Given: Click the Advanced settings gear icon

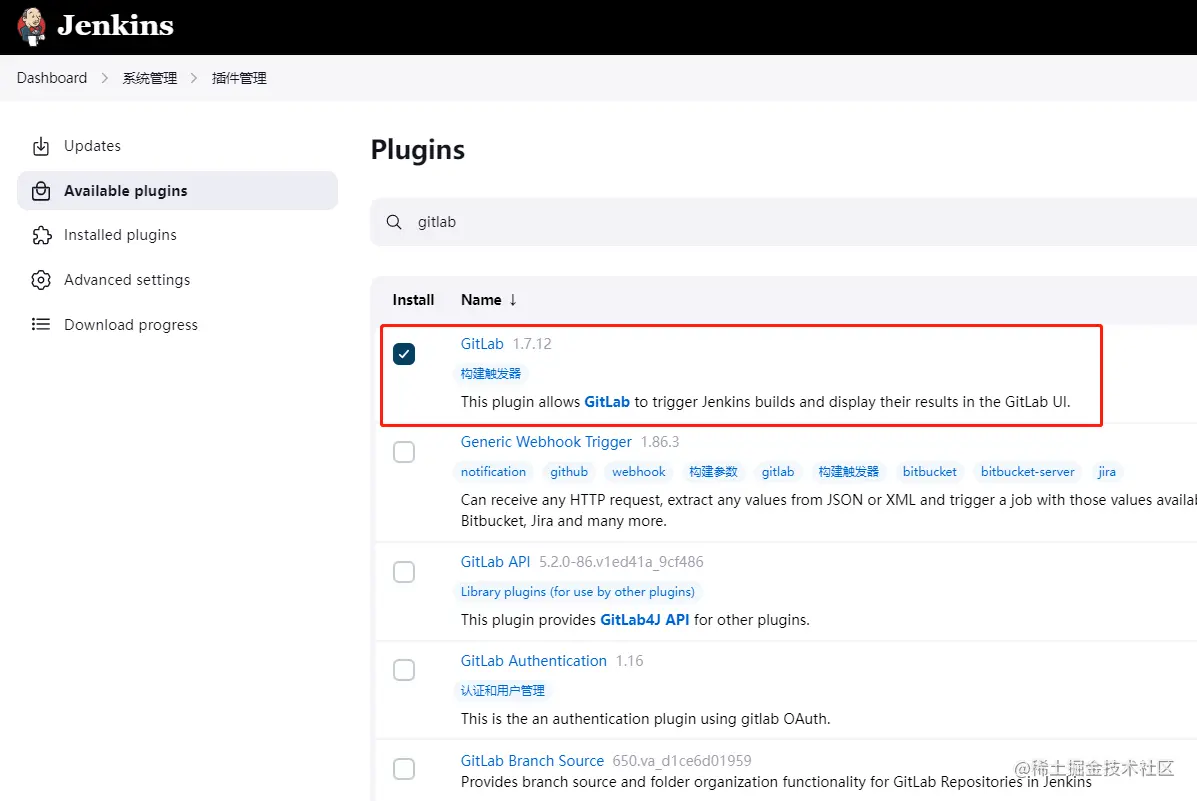Looking at the screenshot, I should (41, 280).
